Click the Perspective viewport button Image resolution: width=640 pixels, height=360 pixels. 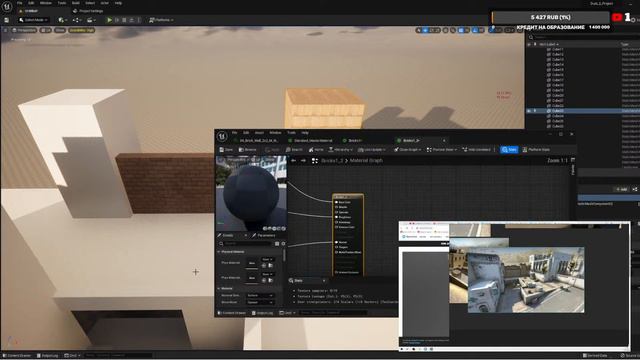pos(24,30)
